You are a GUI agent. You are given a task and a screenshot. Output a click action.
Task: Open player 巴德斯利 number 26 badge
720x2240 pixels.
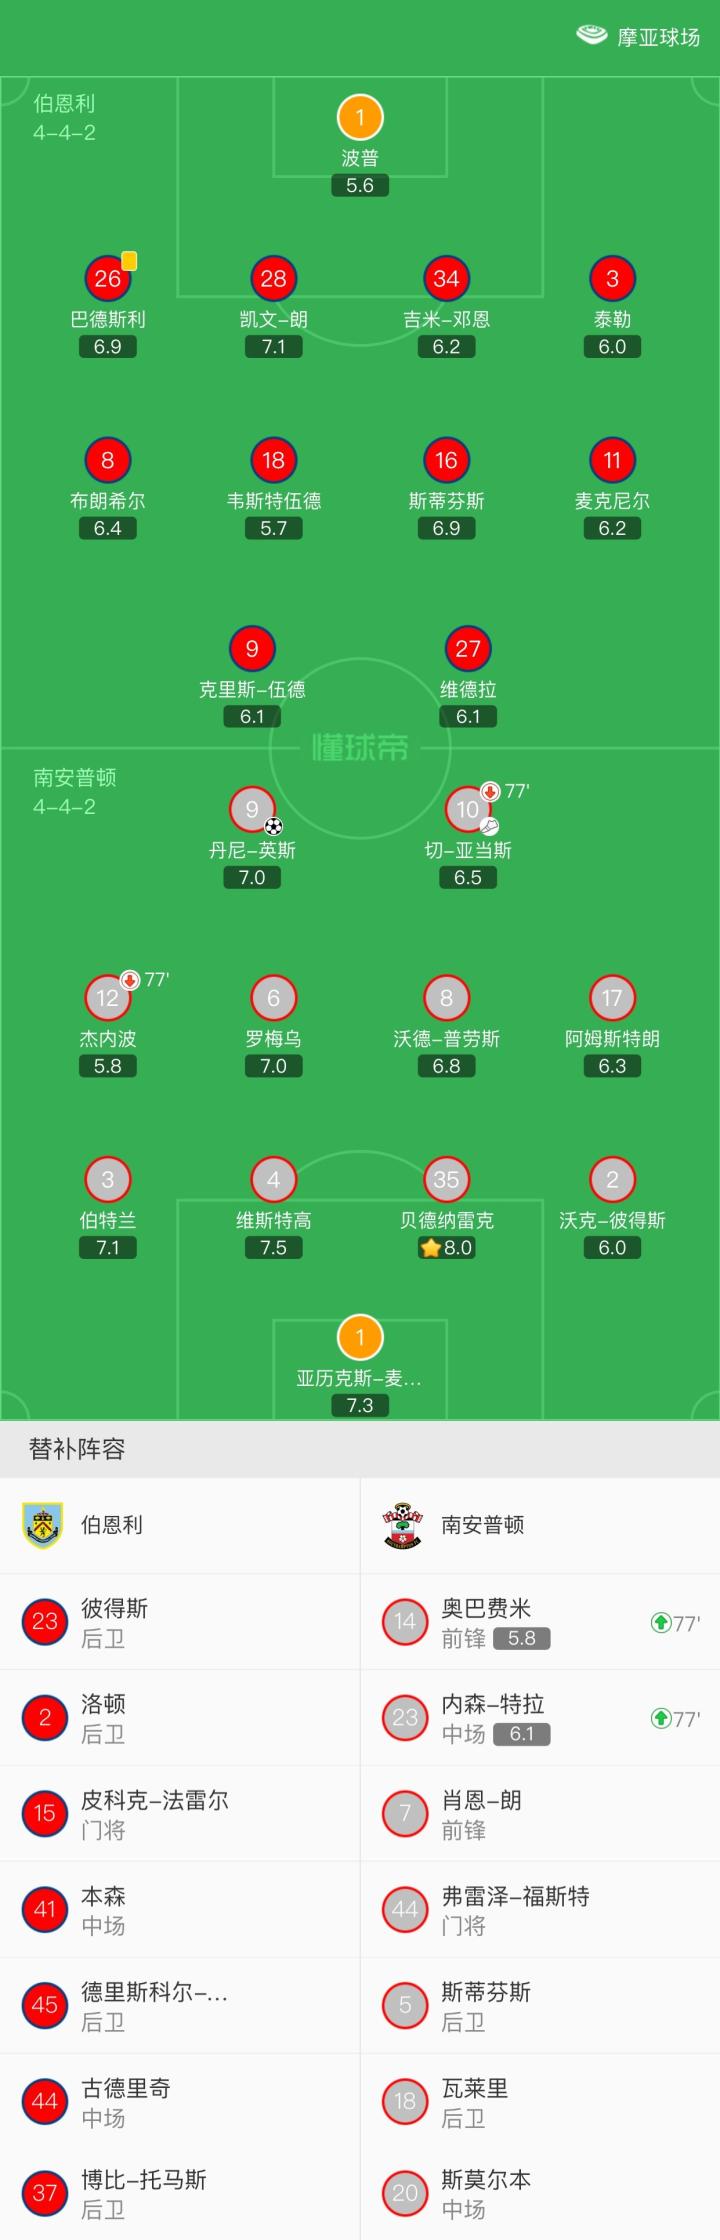point(107,279)
